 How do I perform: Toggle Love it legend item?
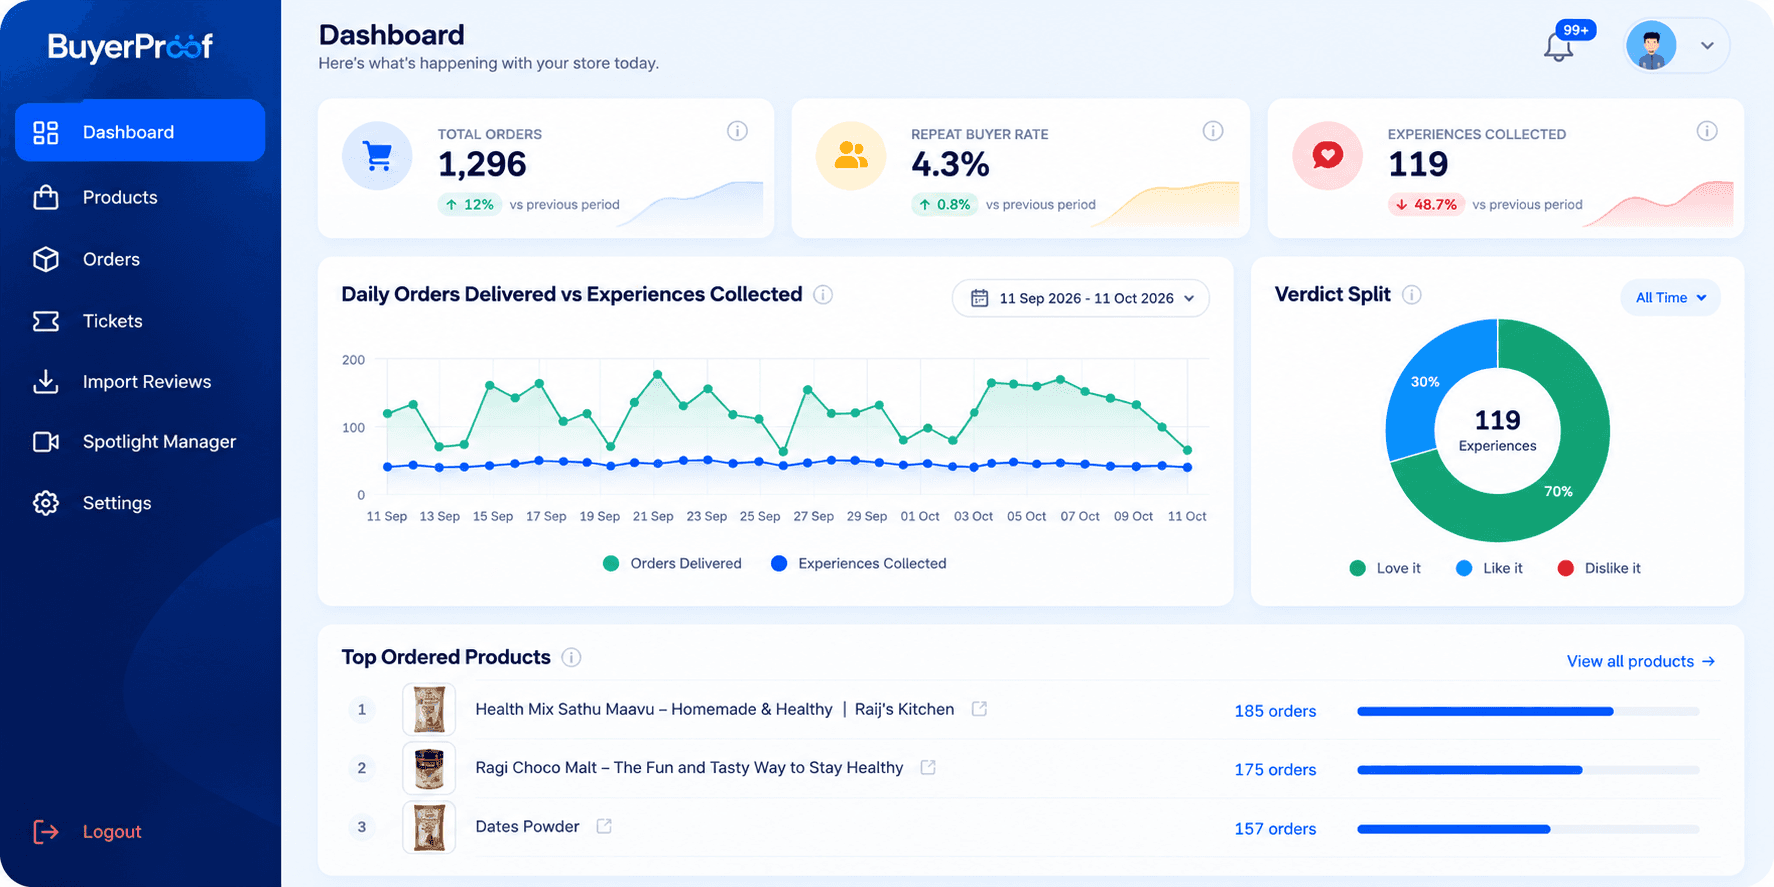[x=1385, y=568]
